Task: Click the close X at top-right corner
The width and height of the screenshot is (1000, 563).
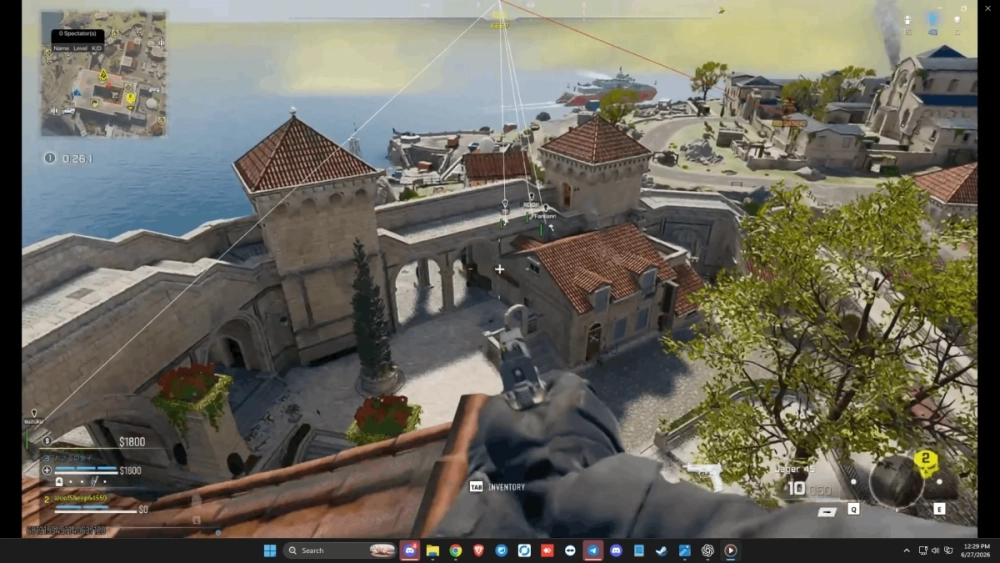Action: (988, 8)
